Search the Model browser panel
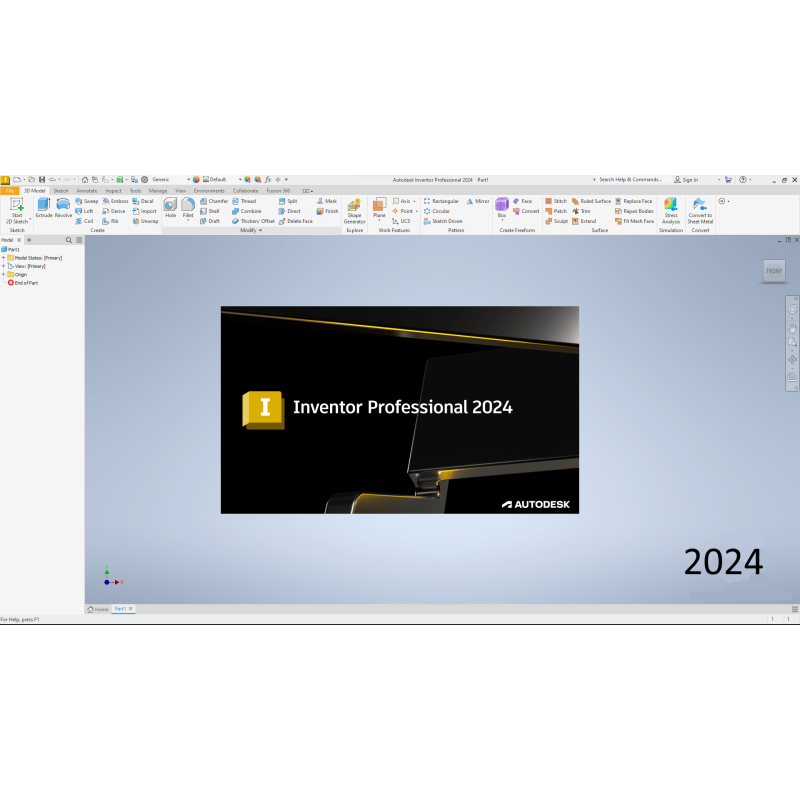This screenshot has width=800, height=800. tap(68, 240)
